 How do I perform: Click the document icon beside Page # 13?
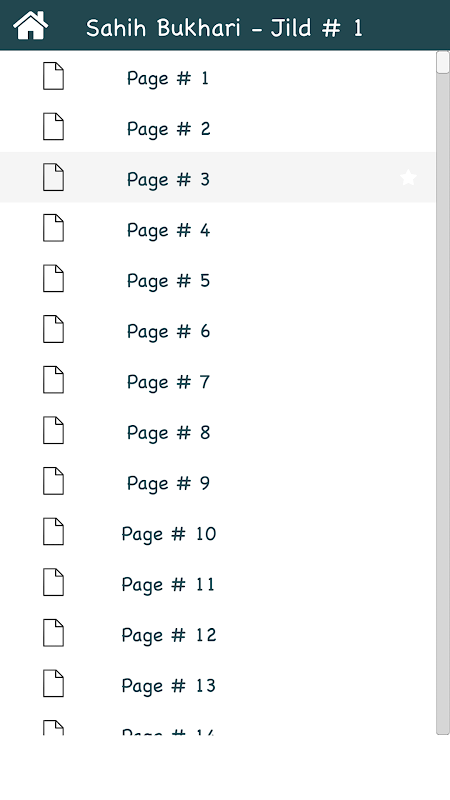click(x=53, y=684)
